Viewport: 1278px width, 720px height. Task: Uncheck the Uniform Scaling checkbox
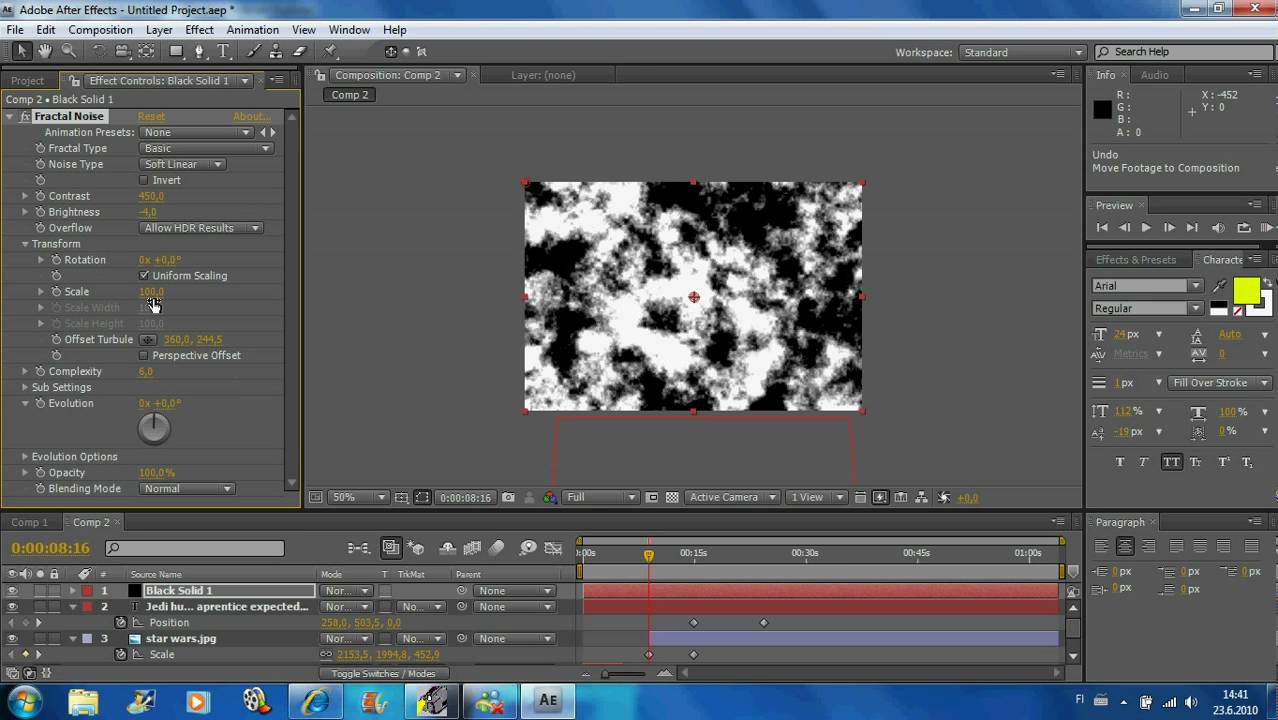tap(144, 275)
